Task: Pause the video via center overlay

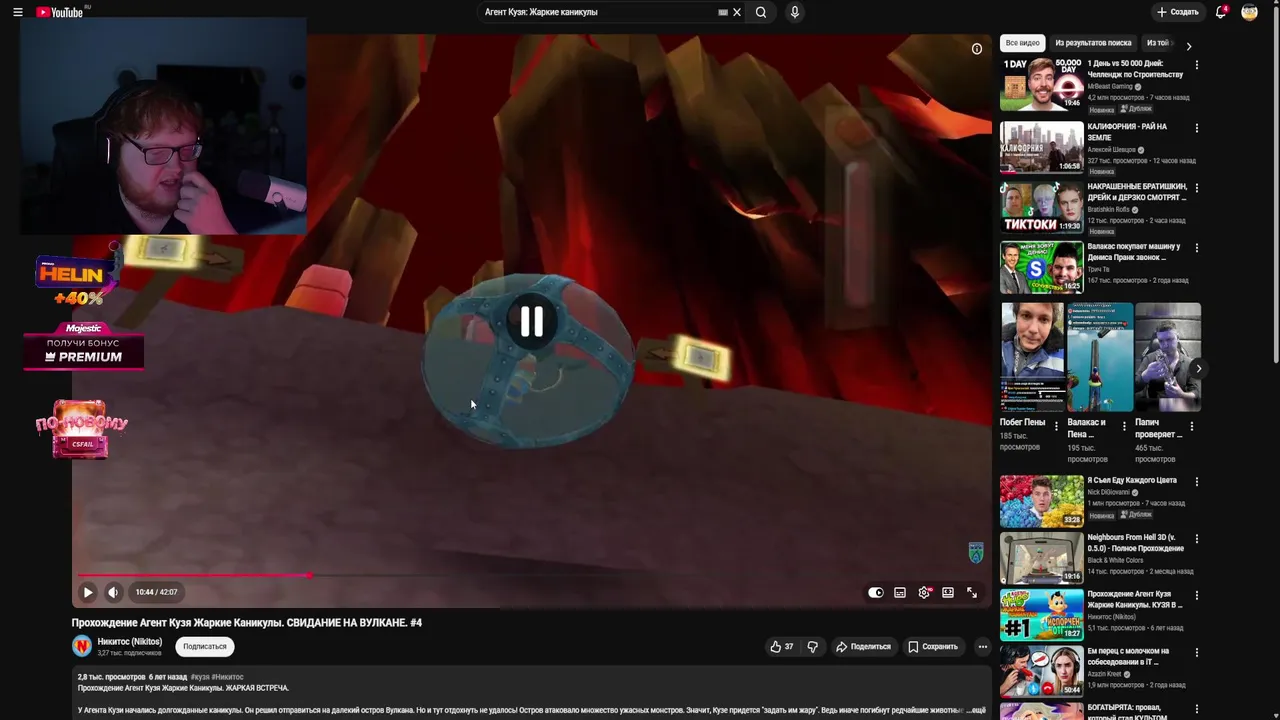Action: [x=531, y=321]
